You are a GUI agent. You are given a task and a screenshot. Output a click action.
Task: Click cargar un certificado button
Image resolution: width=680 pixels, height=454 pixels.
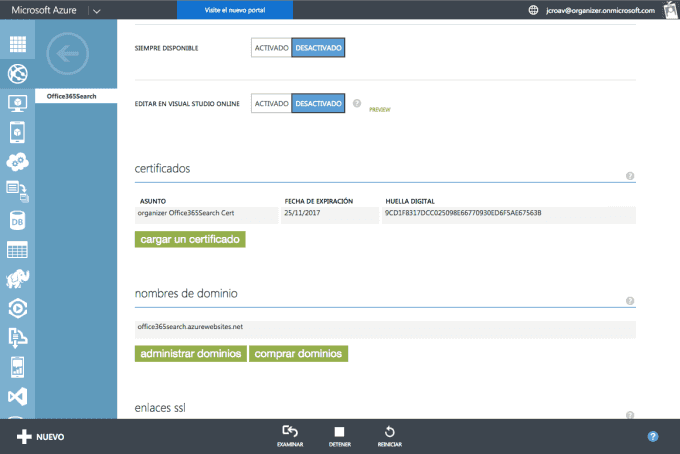click(x=190, y=239)
